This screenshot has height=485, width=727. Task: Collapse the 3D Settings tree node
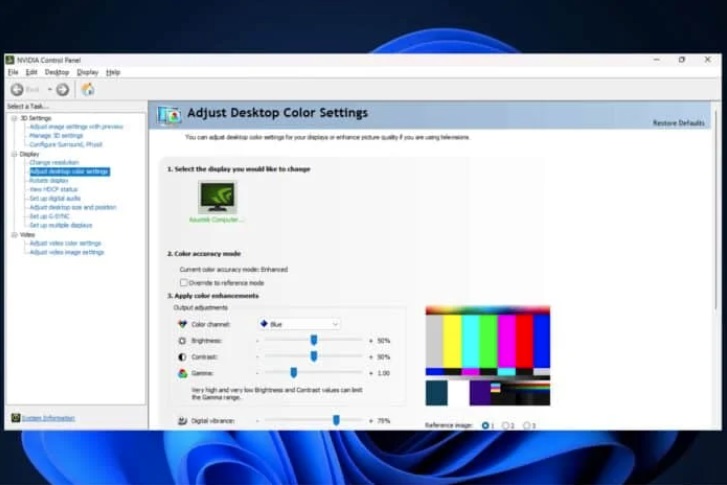(14, 118)
